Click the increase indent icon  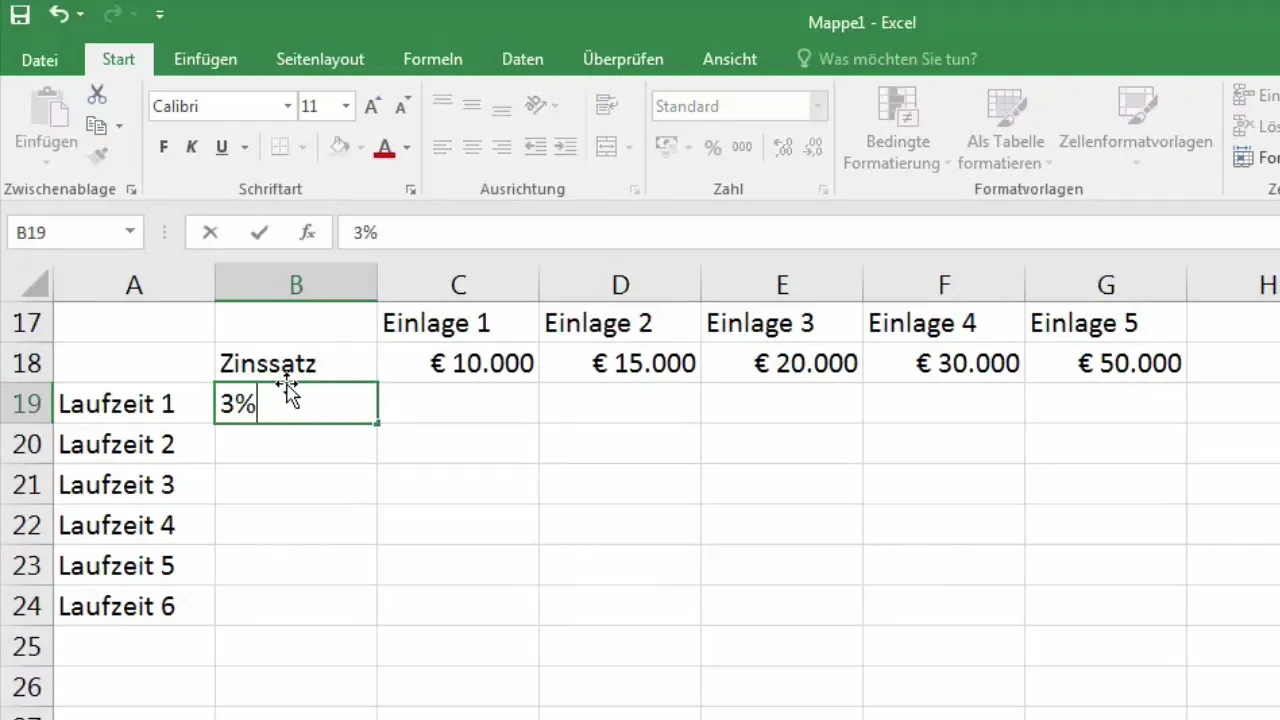click(566, 147)
